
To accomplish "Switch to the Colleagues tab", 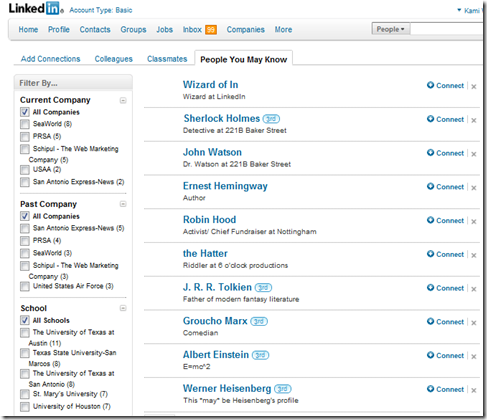I will (x=114, y=59).
